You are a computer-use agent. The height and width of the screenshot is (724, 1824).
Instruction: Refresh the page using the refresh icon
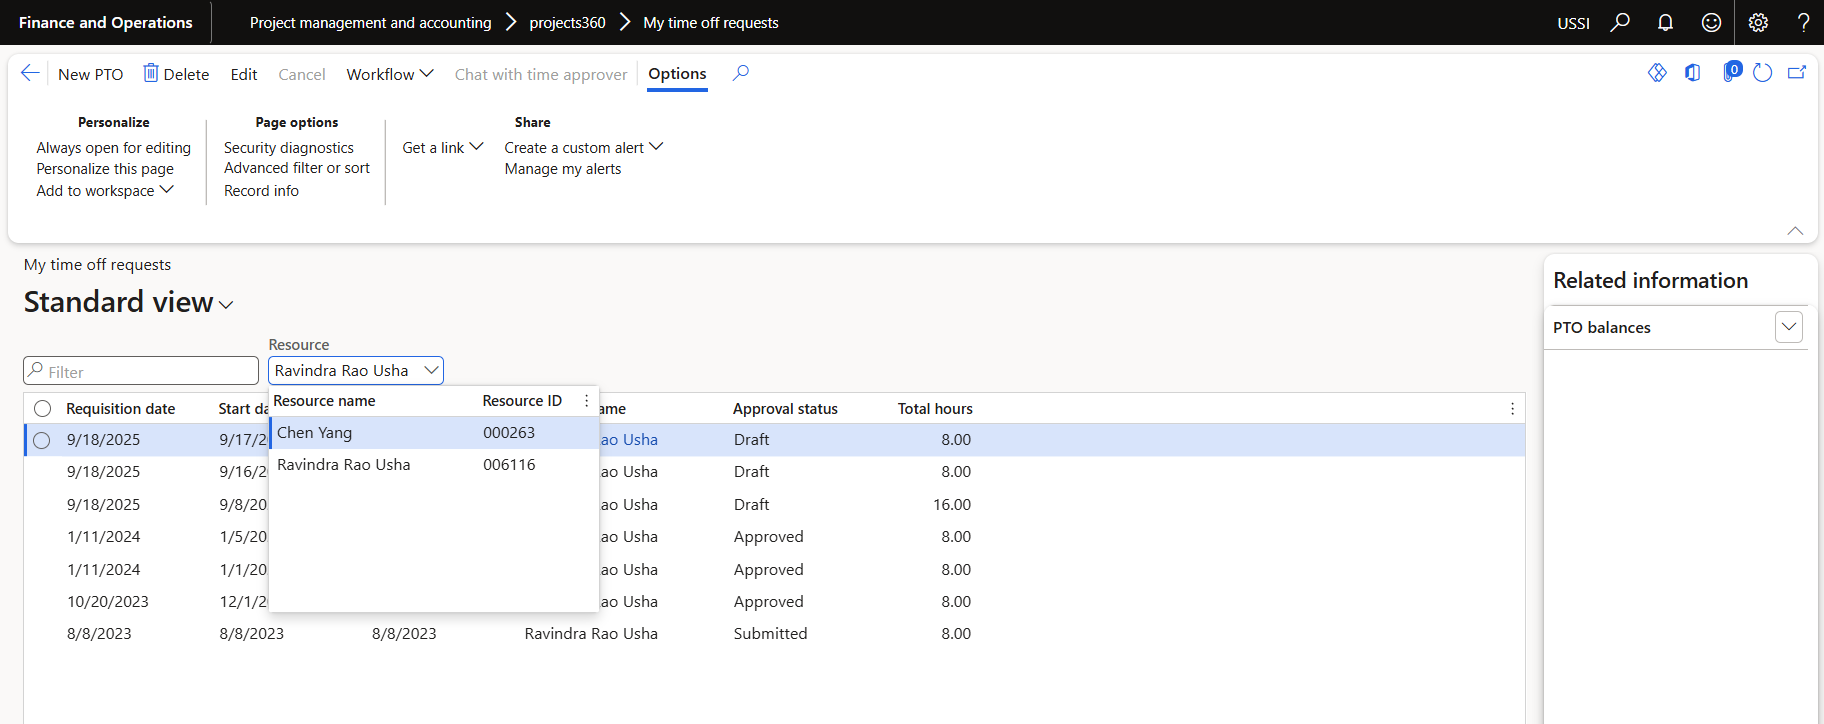point(1762,73)
